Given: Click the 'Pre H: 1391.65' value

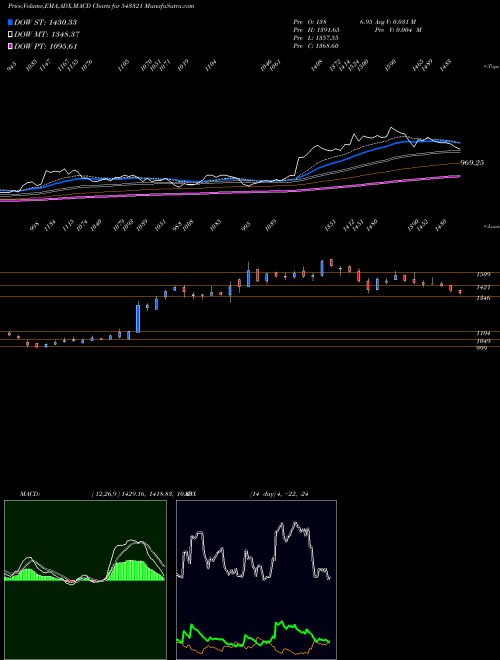Looking at the screenshot, I should (316, 30).
